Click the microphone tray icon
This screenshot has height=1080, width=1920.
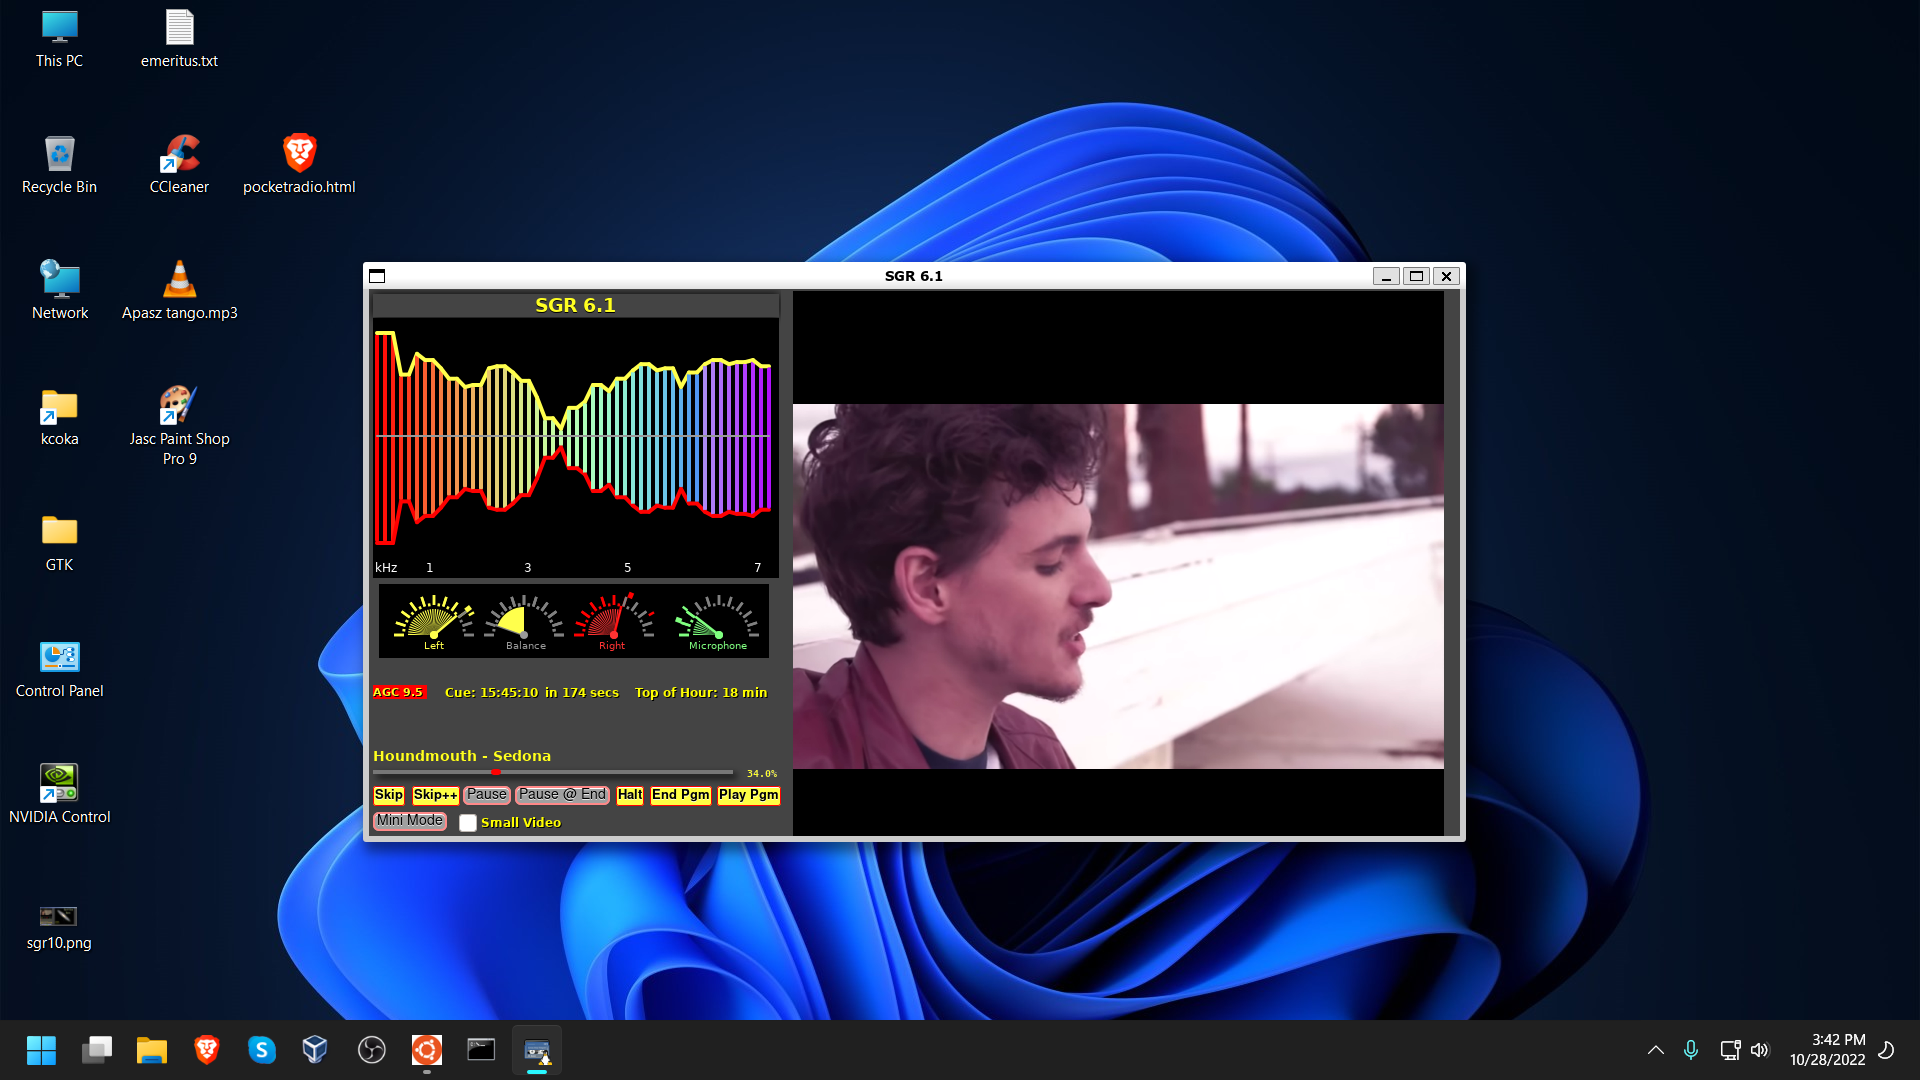tap(1691, 1050)
